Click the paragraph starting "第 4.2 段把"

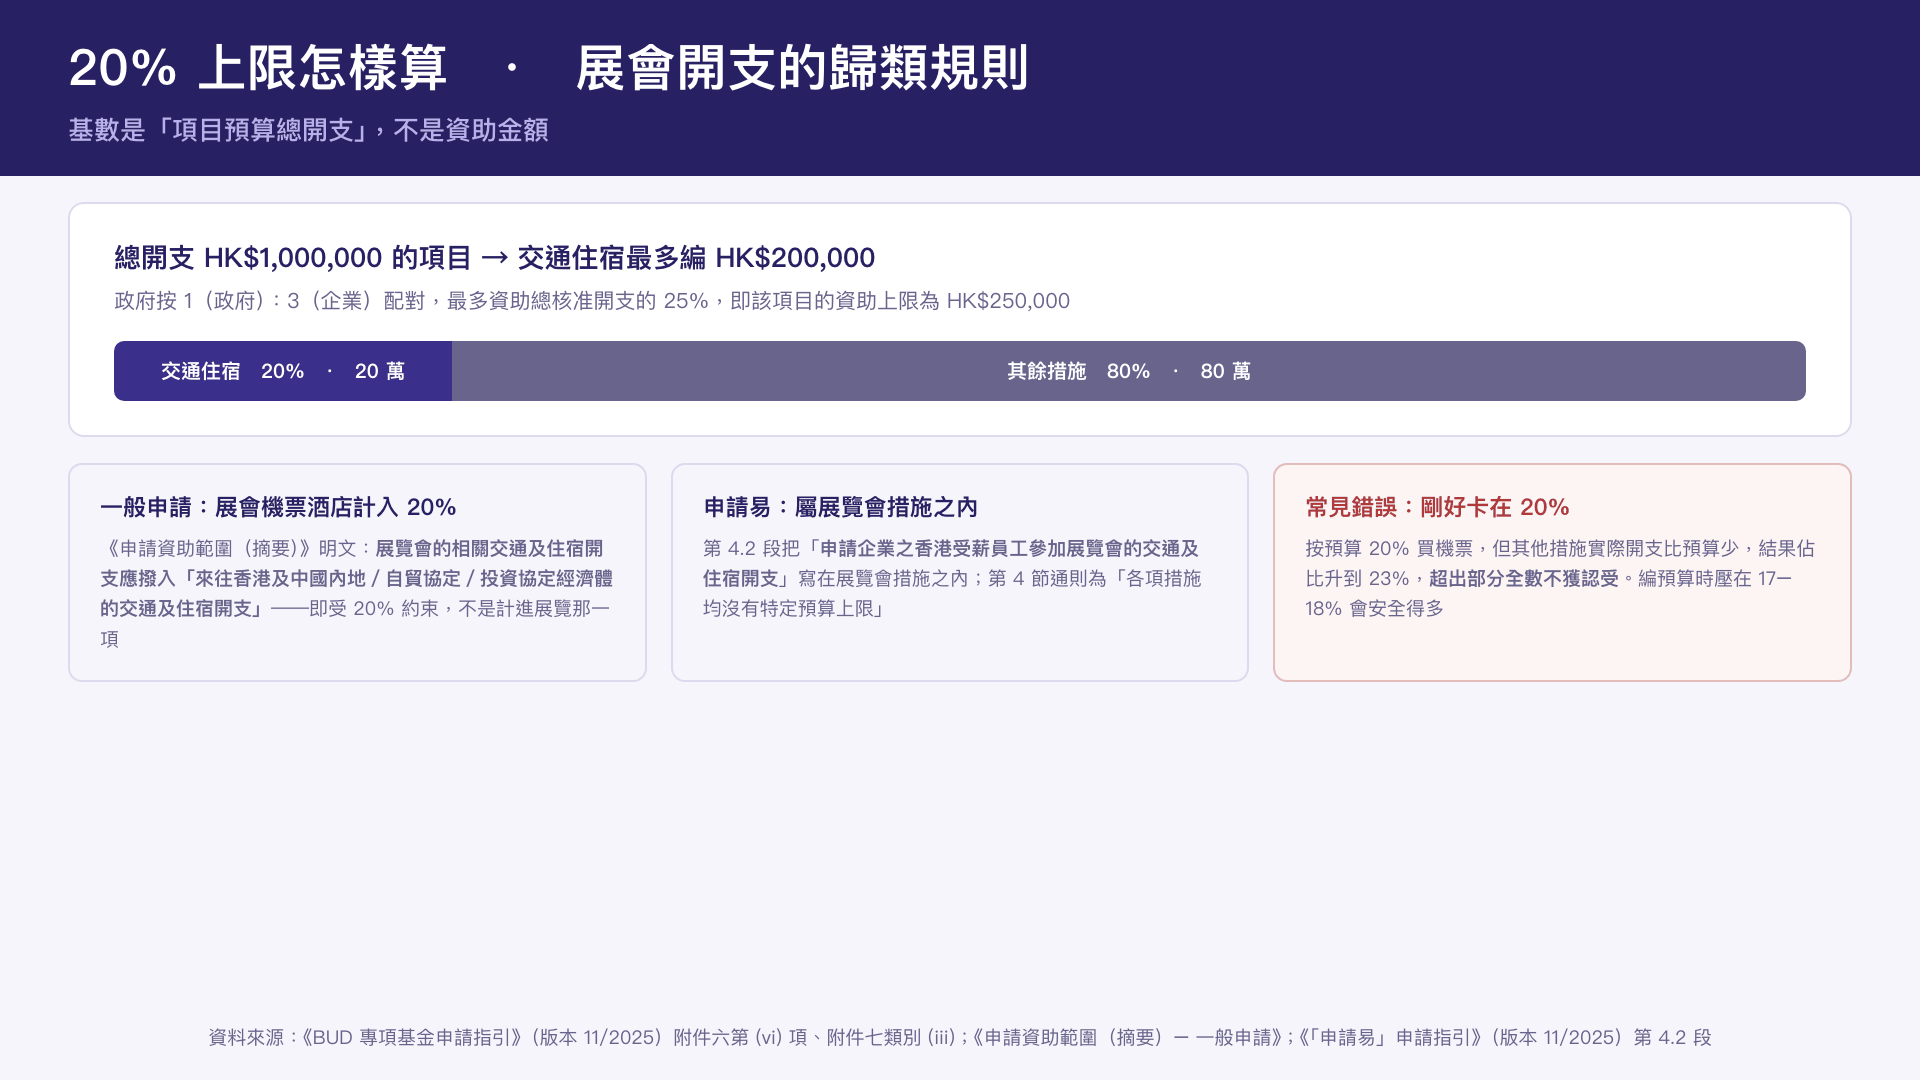pyautogui.click(x=953, y=578)
